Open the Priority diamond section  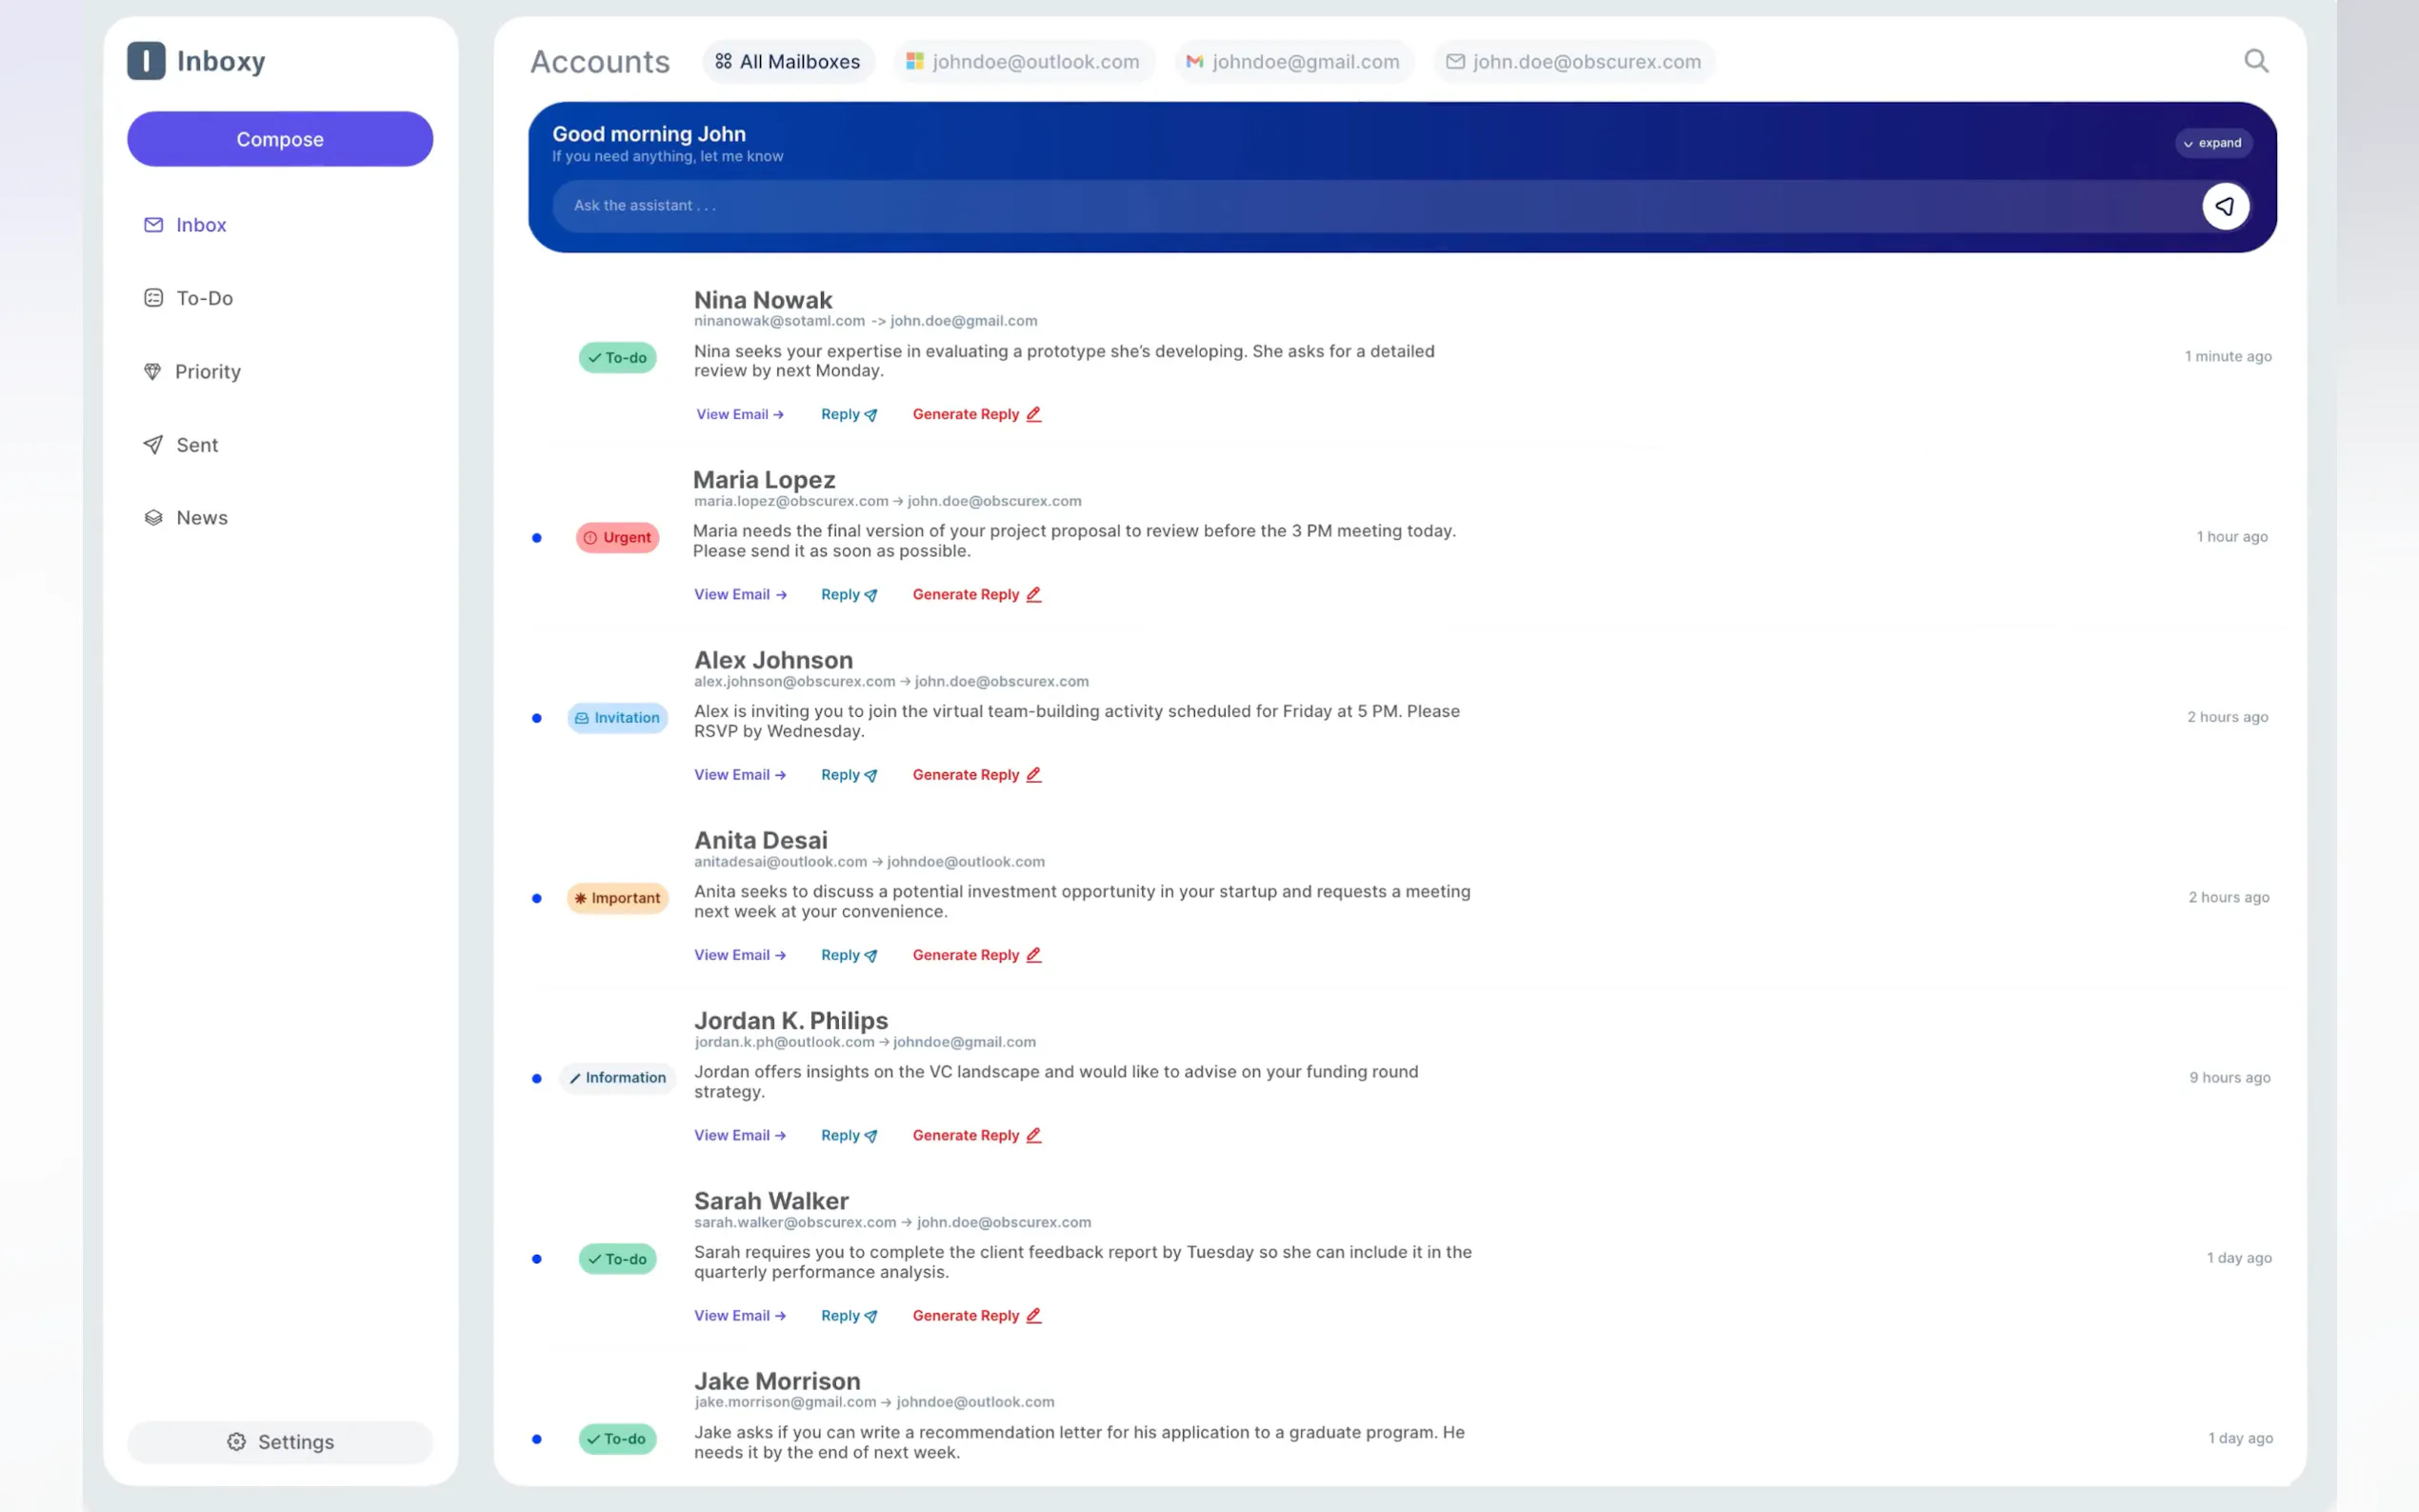(x=206, y=372)
